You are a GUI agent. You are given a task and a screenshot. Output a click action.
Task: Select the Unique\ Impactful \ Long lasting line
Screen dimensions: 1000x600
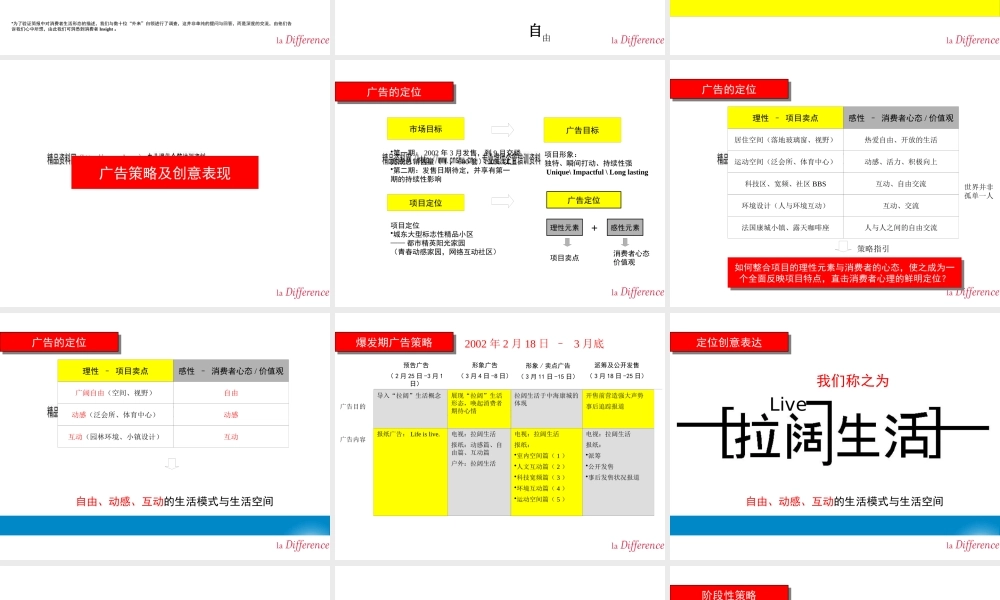pyautogui.click(x=597, y=172)
